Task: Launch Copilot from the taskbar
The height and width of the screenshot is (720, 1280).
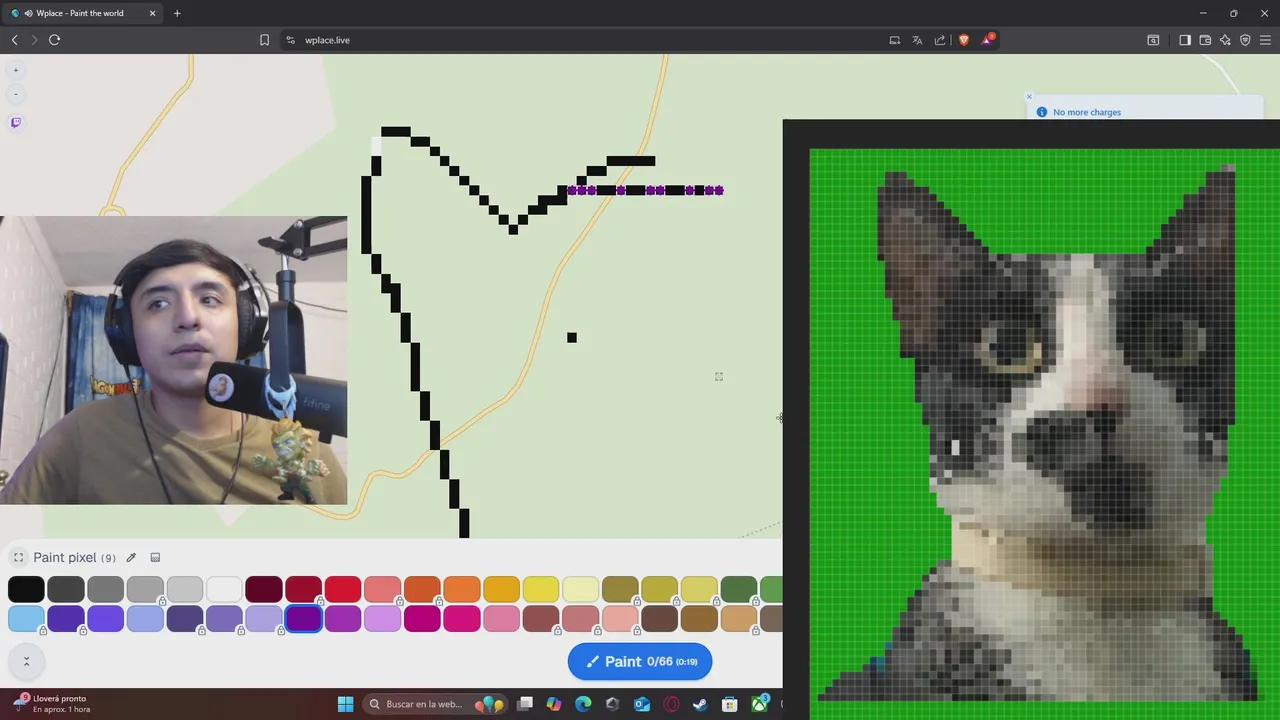Action: [x=554, y=704]
